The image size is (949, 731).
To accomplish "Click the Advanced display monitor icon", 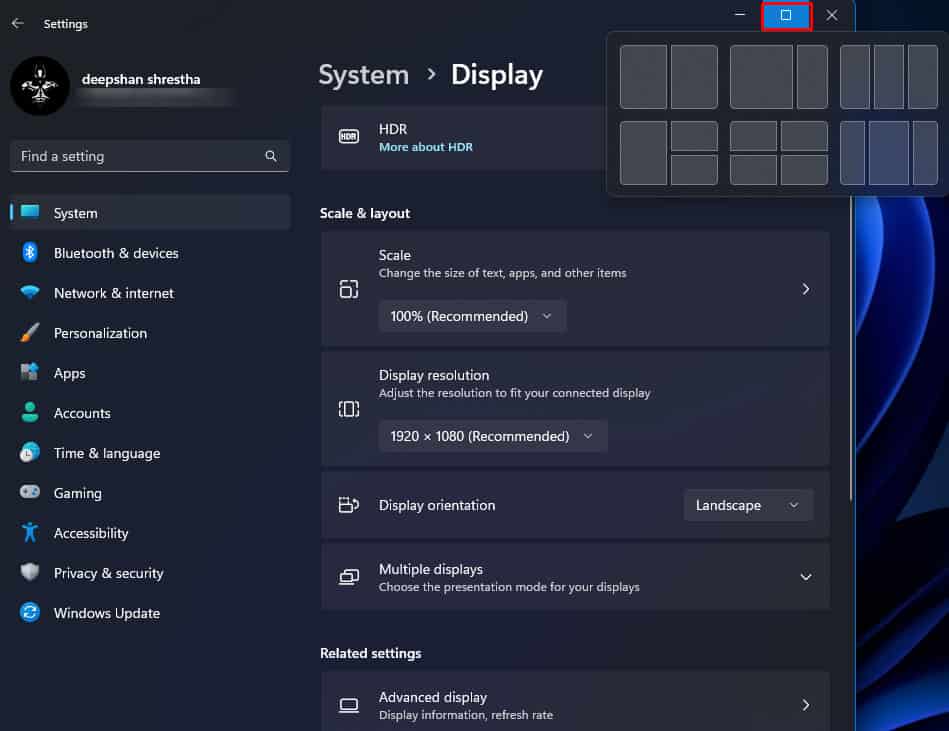I will click(x=349, y=705).
